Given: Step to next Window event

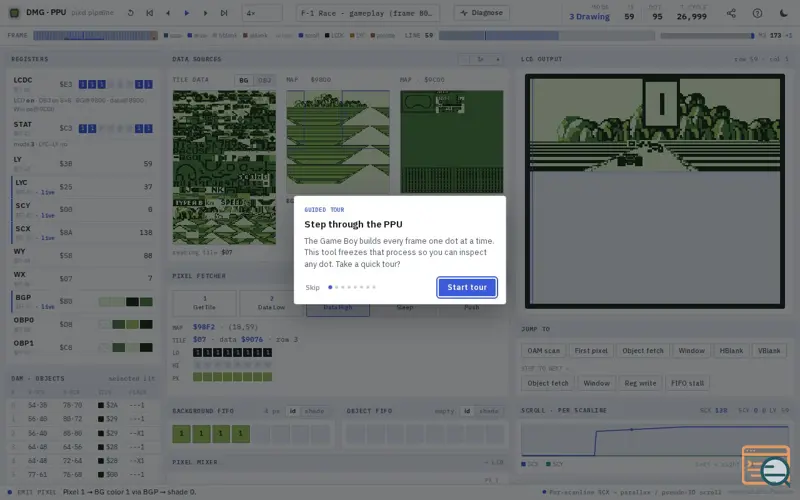Looking at the screenshot, I should [596, 383].
